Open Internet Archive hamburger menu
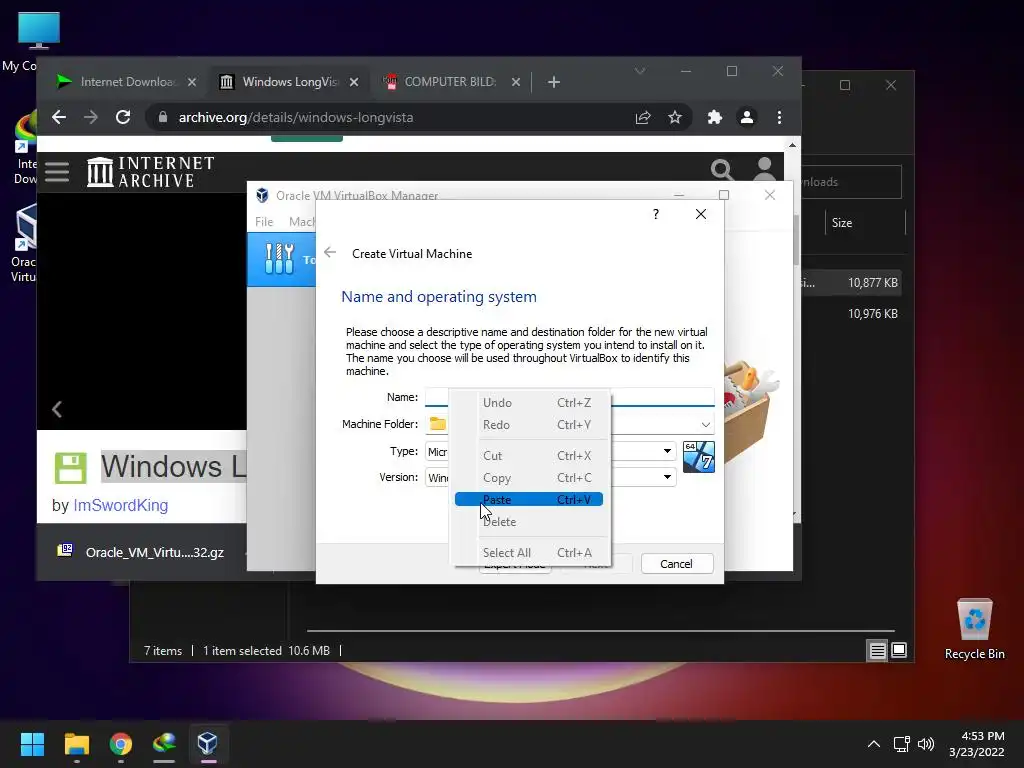 [x=57, y=172]
